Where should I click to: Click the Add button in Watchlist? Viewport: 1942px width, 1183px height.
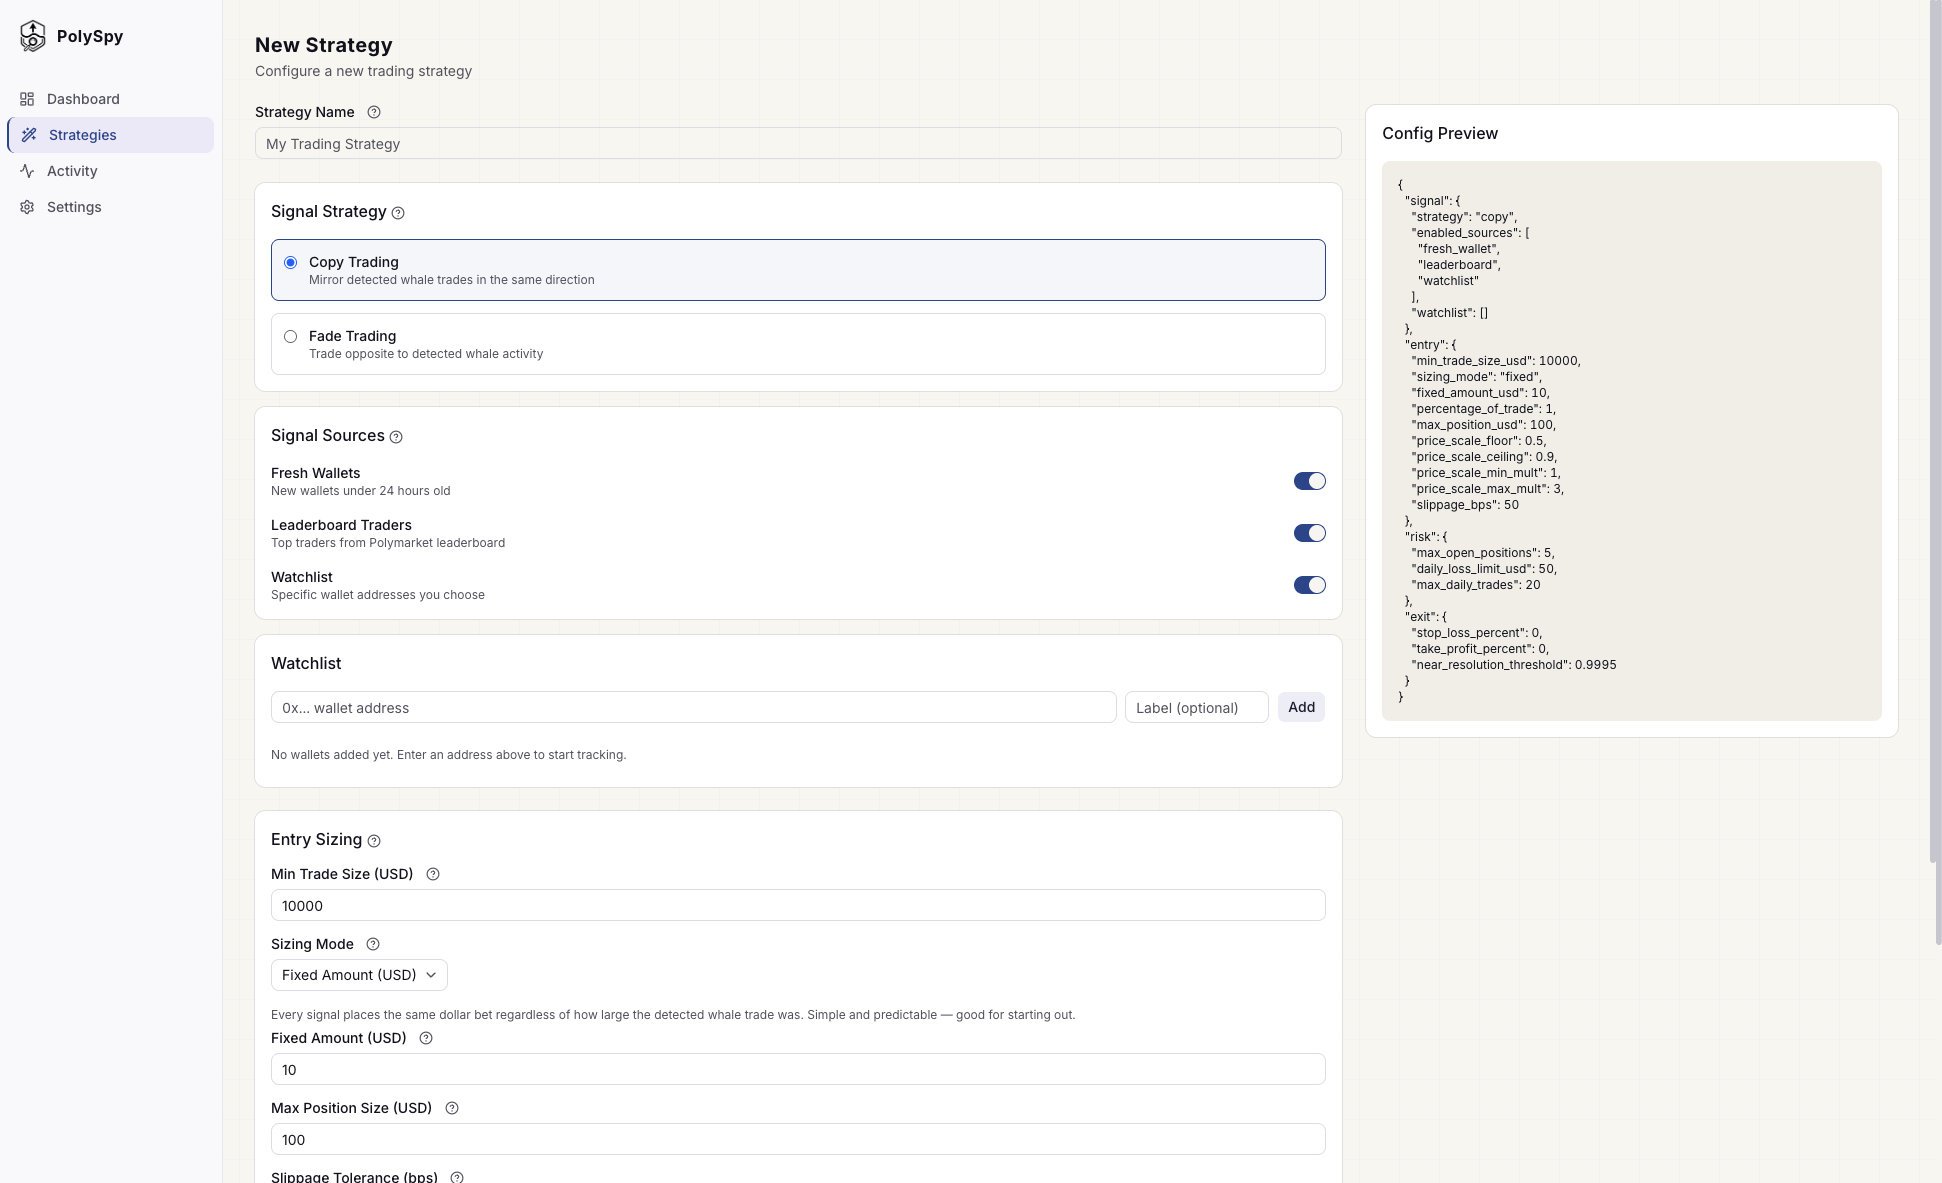[x=1300, y=707]
